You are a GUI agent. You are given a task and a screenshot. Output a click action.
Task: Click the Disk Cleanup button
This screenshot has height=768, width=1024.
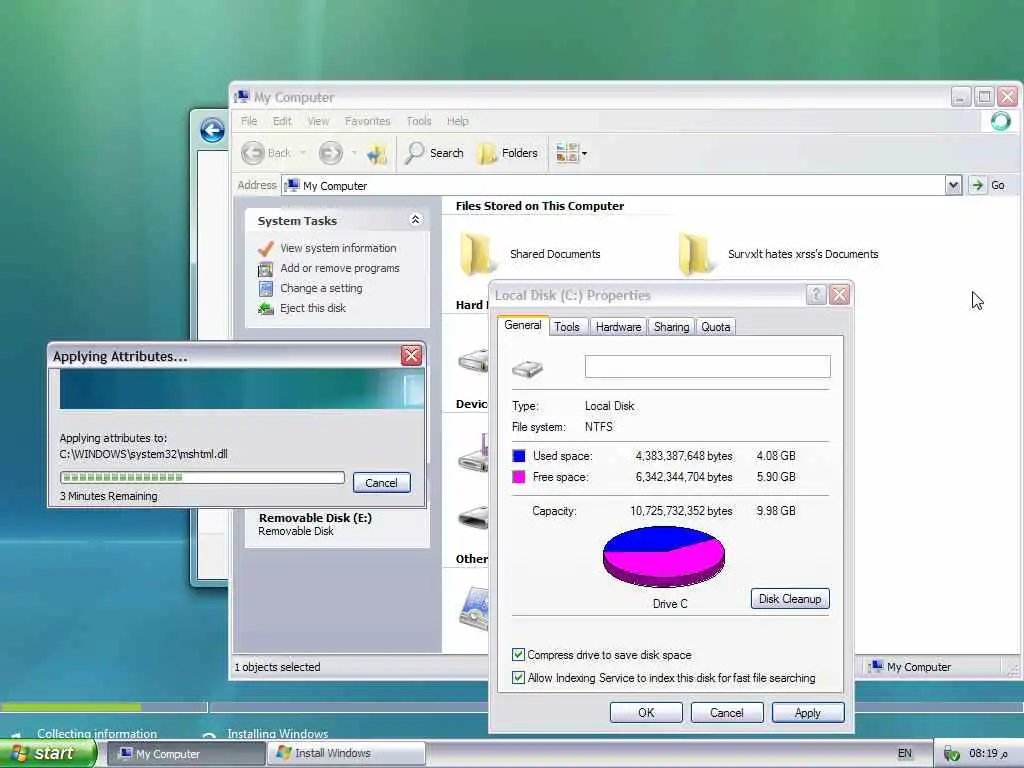[790, 599]
